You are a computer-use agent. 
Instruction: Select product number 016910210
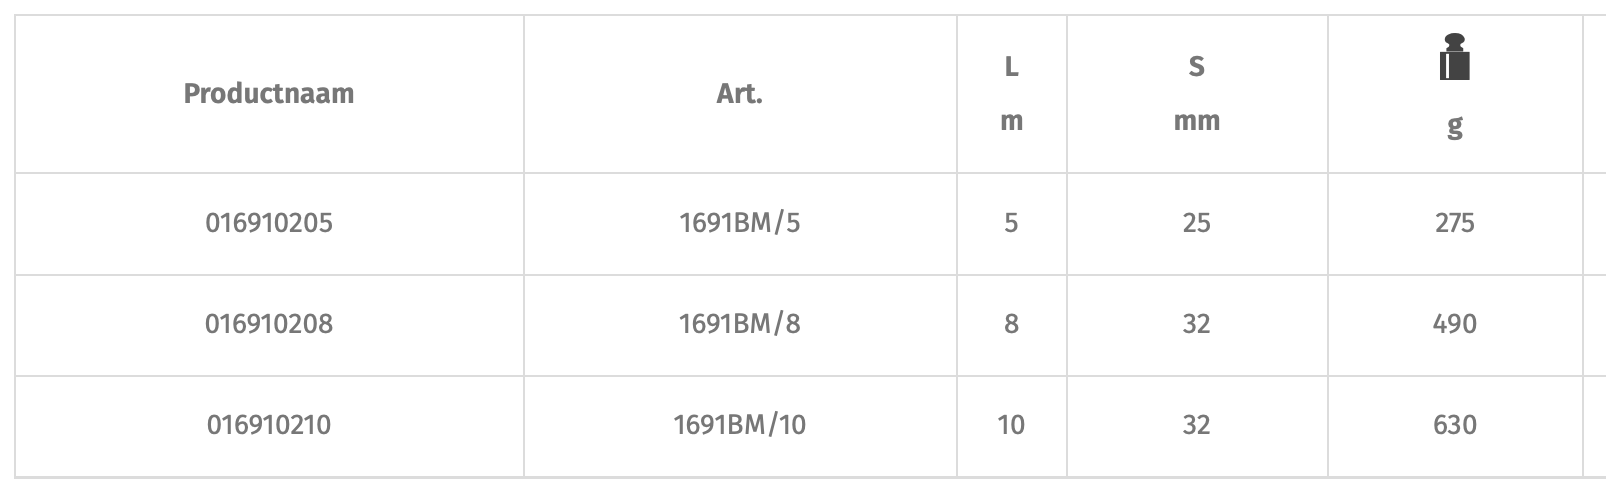(269, 425)
